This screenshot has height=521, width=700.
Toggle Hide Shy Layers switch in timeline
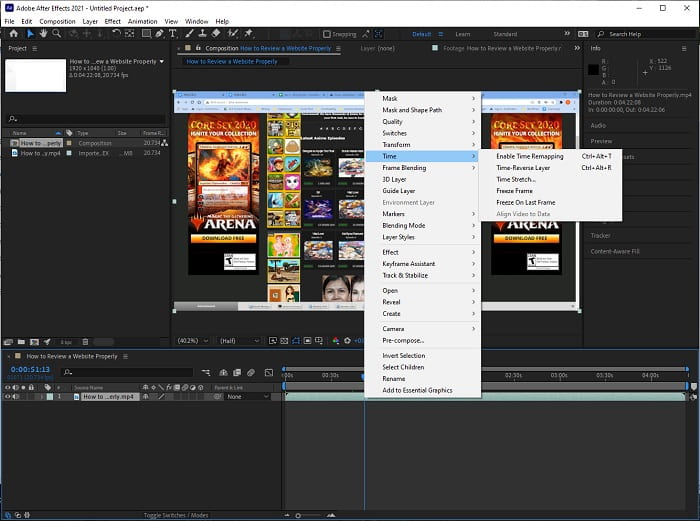pyautogui.click(x=224, y=372)
